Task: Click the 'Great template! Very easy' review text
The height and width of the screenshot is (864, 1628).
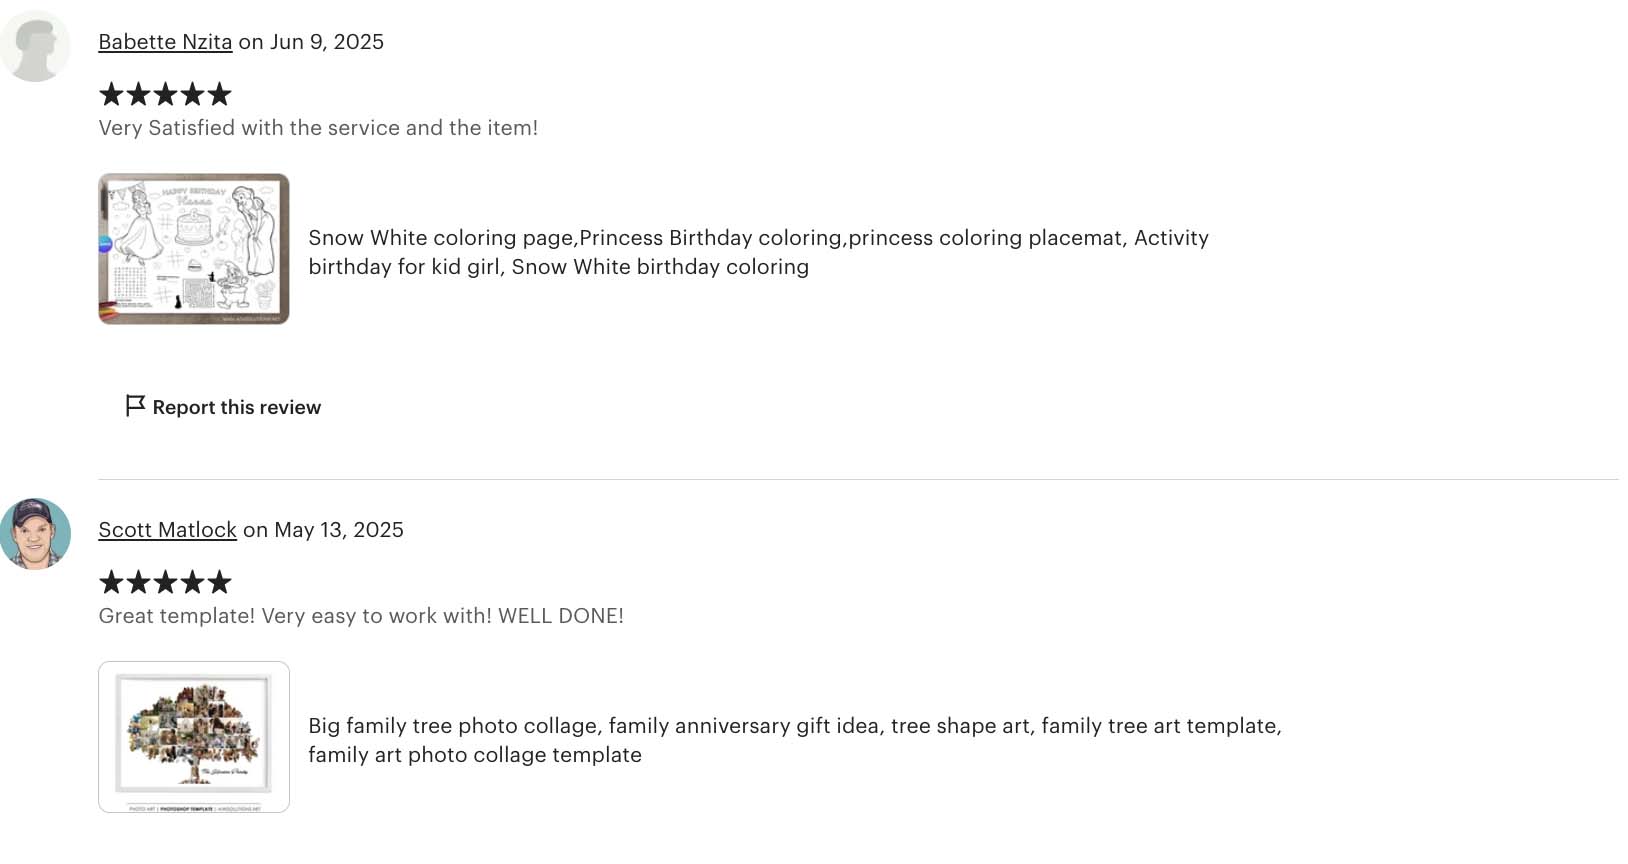Action: tap(361, 616)
